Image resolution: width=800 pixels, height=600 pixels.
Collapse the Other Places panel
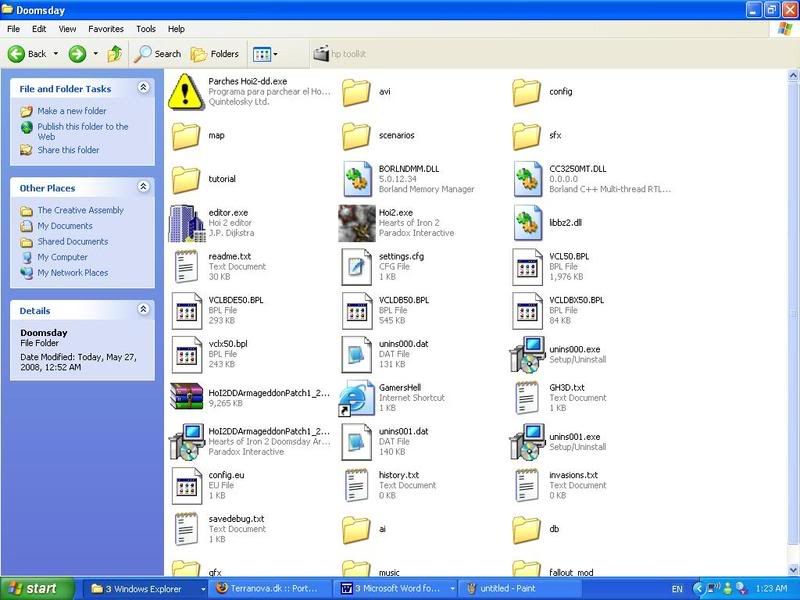(144, 187)
